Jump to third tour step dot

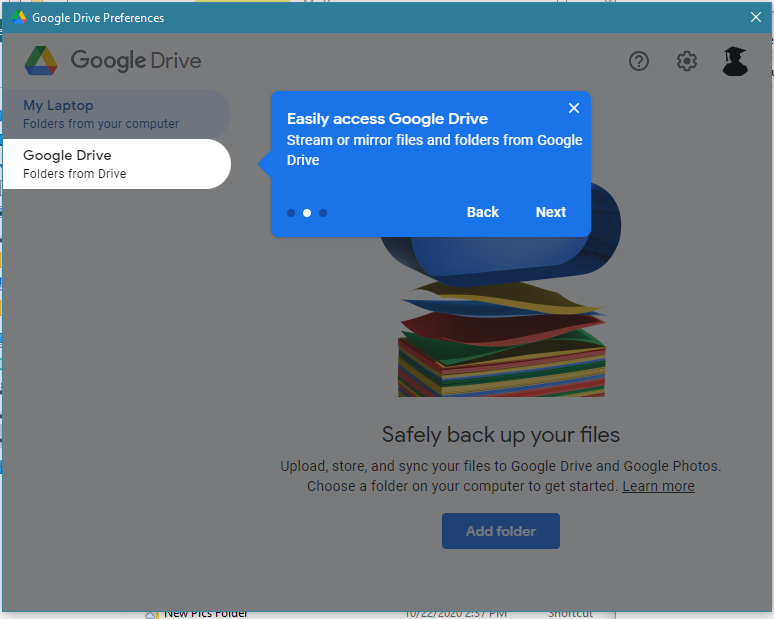pos(323,213)
